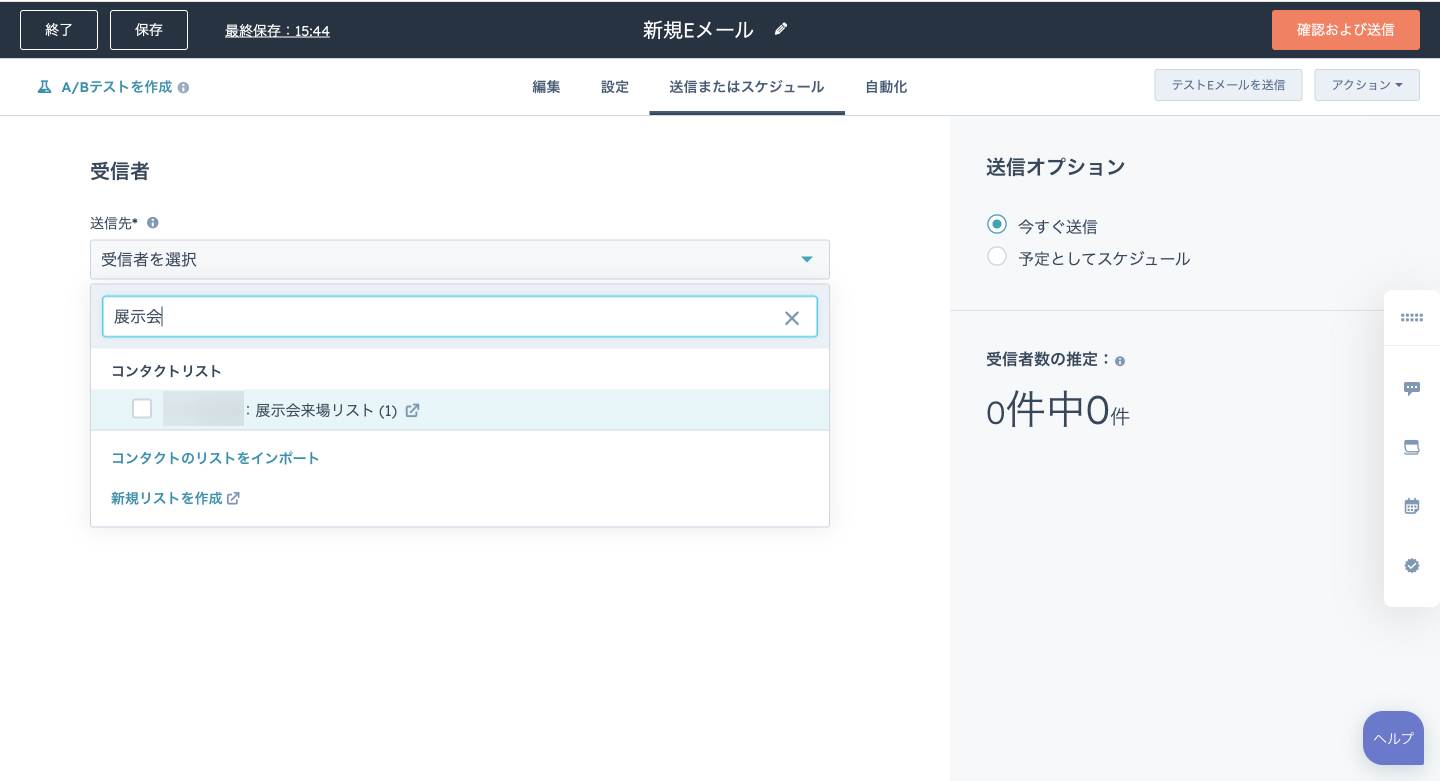1440x781 pixels.
Task: Open the 送信またはスケジュール tab
Action: pos(747,87)
